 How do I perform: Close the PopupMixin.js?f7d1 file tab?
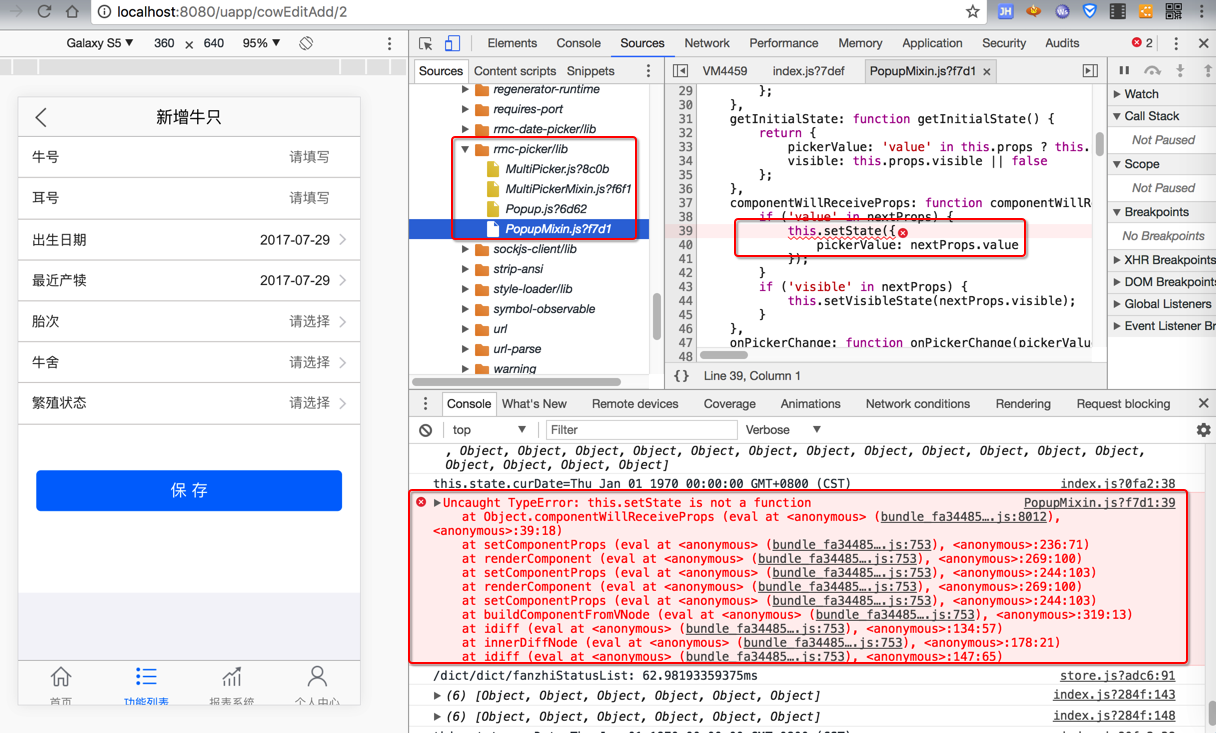987,72
